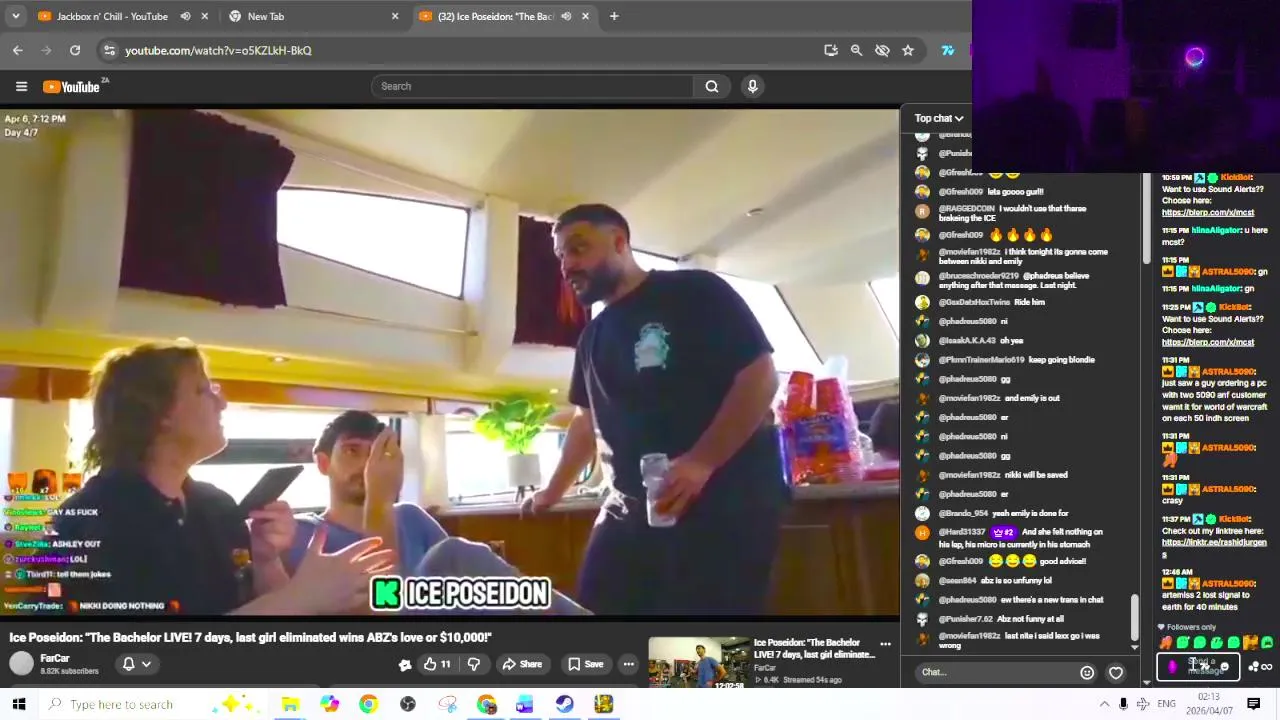Open the tab search dropdown arrow
1280x720 pixels.
(14, 16)
